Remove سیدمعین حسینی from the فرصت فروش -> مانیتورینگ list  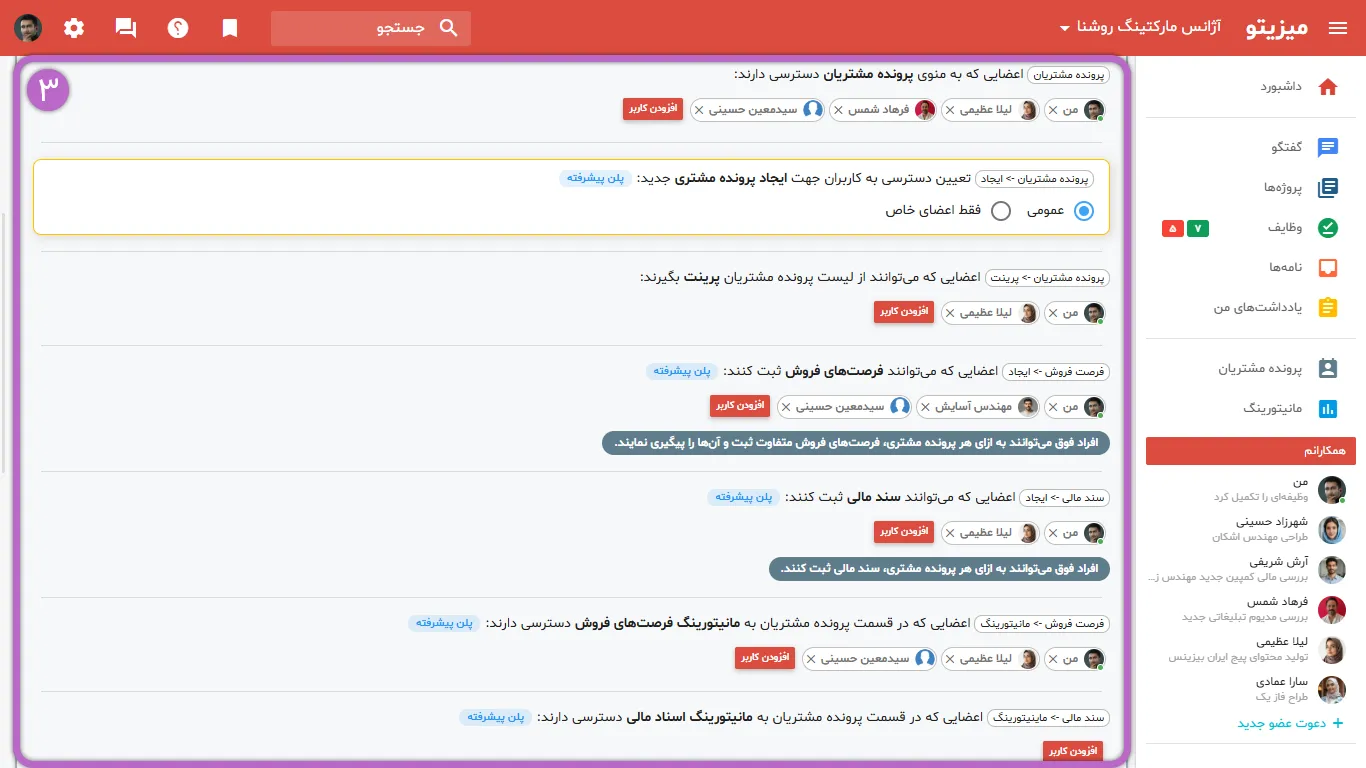point(811,659)
